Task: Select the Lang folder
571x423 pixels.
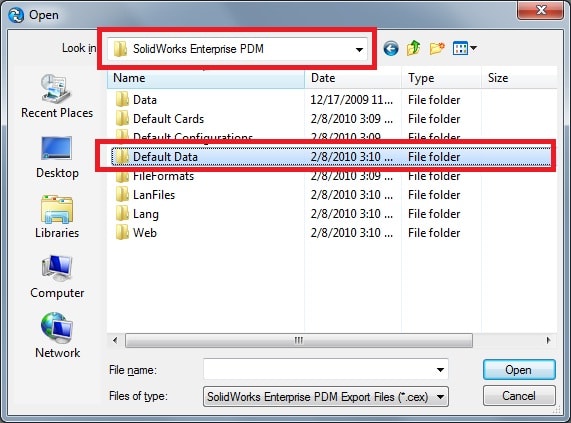Action: pyautogui.click(x=146, y=214)
